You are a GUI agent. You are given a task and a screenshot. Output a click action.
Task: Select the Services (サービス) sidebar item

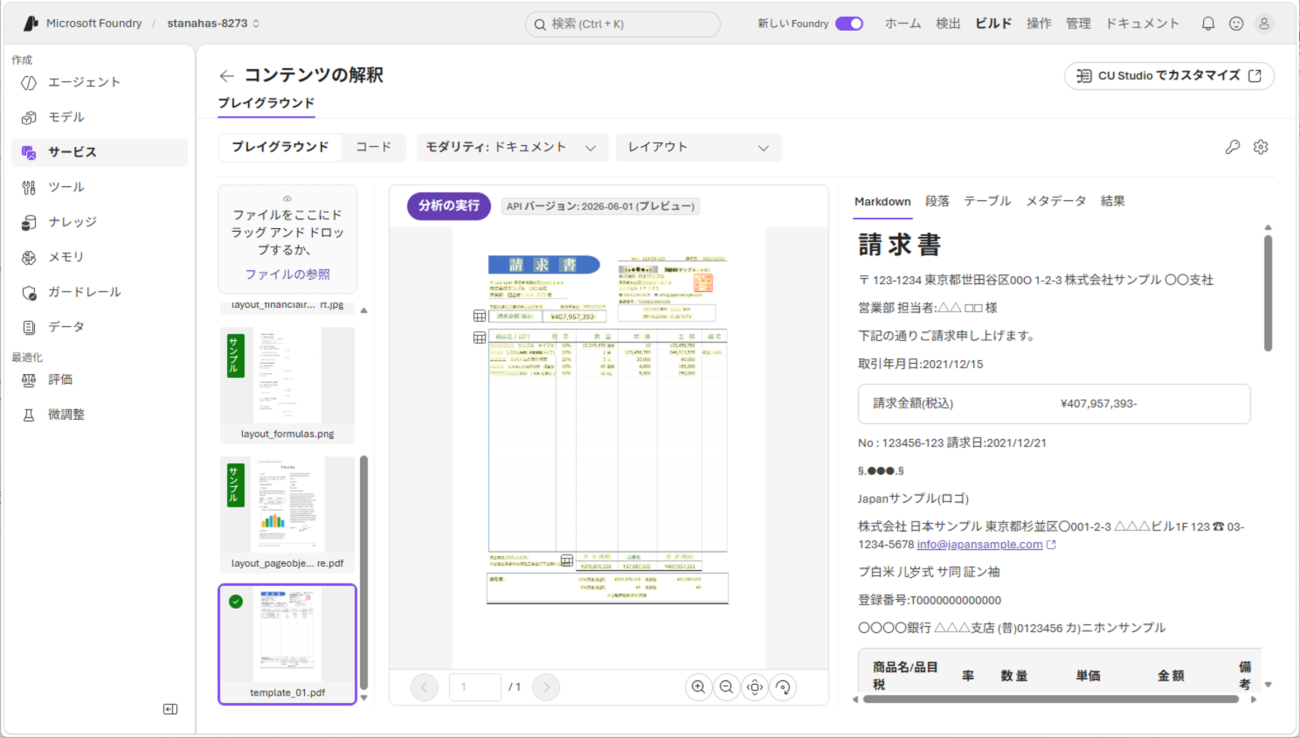[x=99, y=152]
